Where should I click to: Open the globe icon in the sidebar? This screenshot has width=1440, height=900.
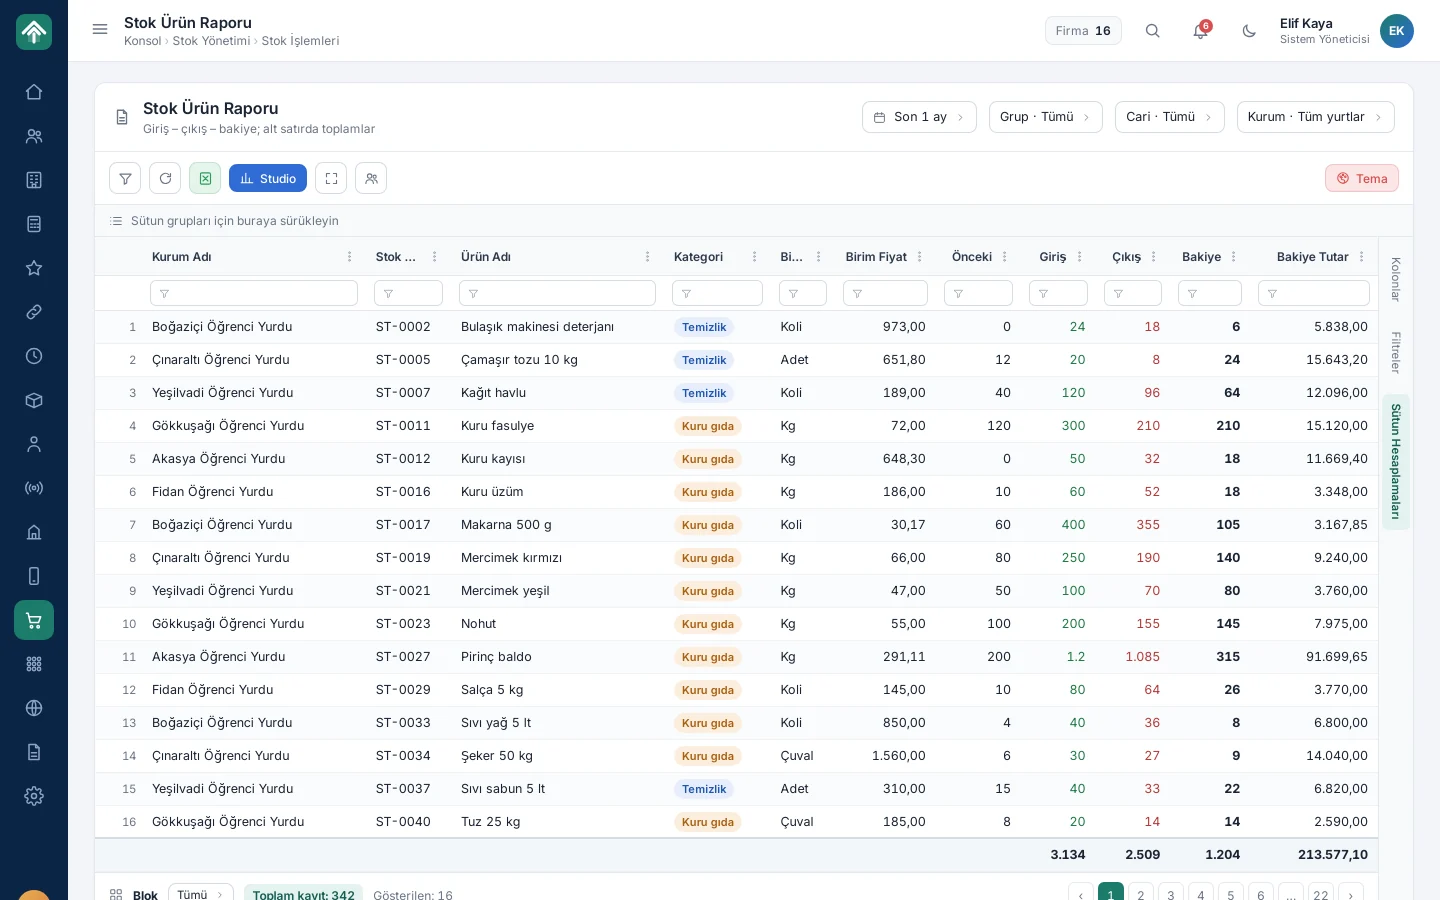[34, 708]
